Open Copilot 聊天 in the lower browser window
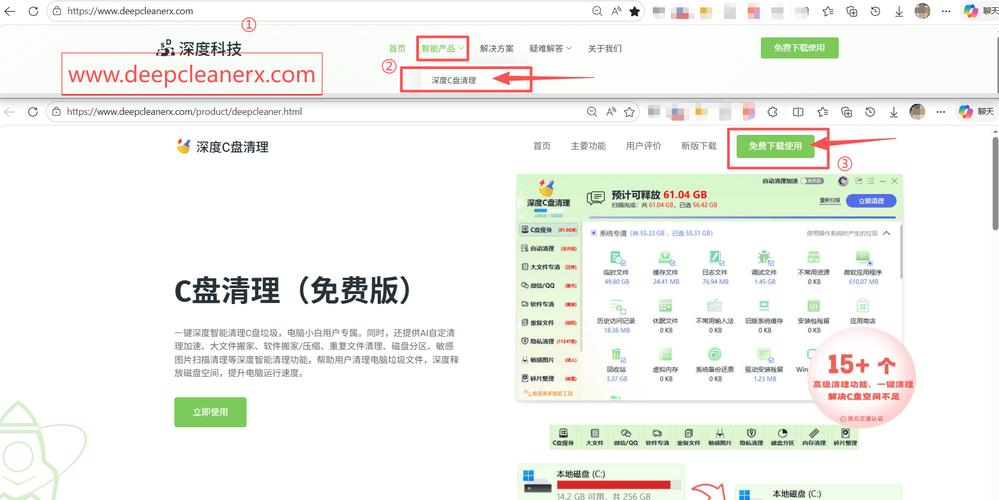This screenshot has width=999, height=500. [x=976, y=111]
